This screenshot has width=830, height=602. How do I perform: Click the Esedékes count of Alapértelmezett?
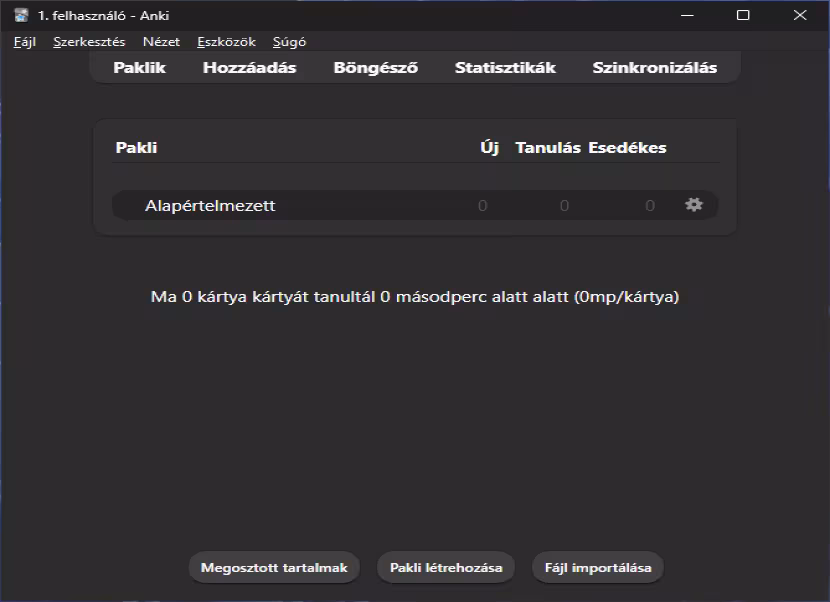click(x=650, y=205)
